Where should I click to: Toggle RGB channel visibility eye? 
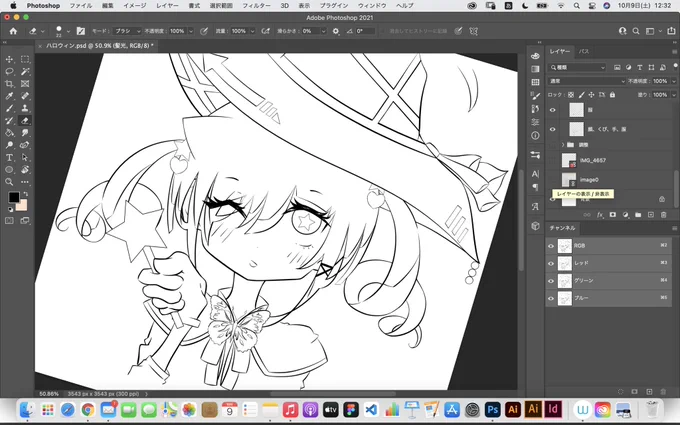(551, 246)
